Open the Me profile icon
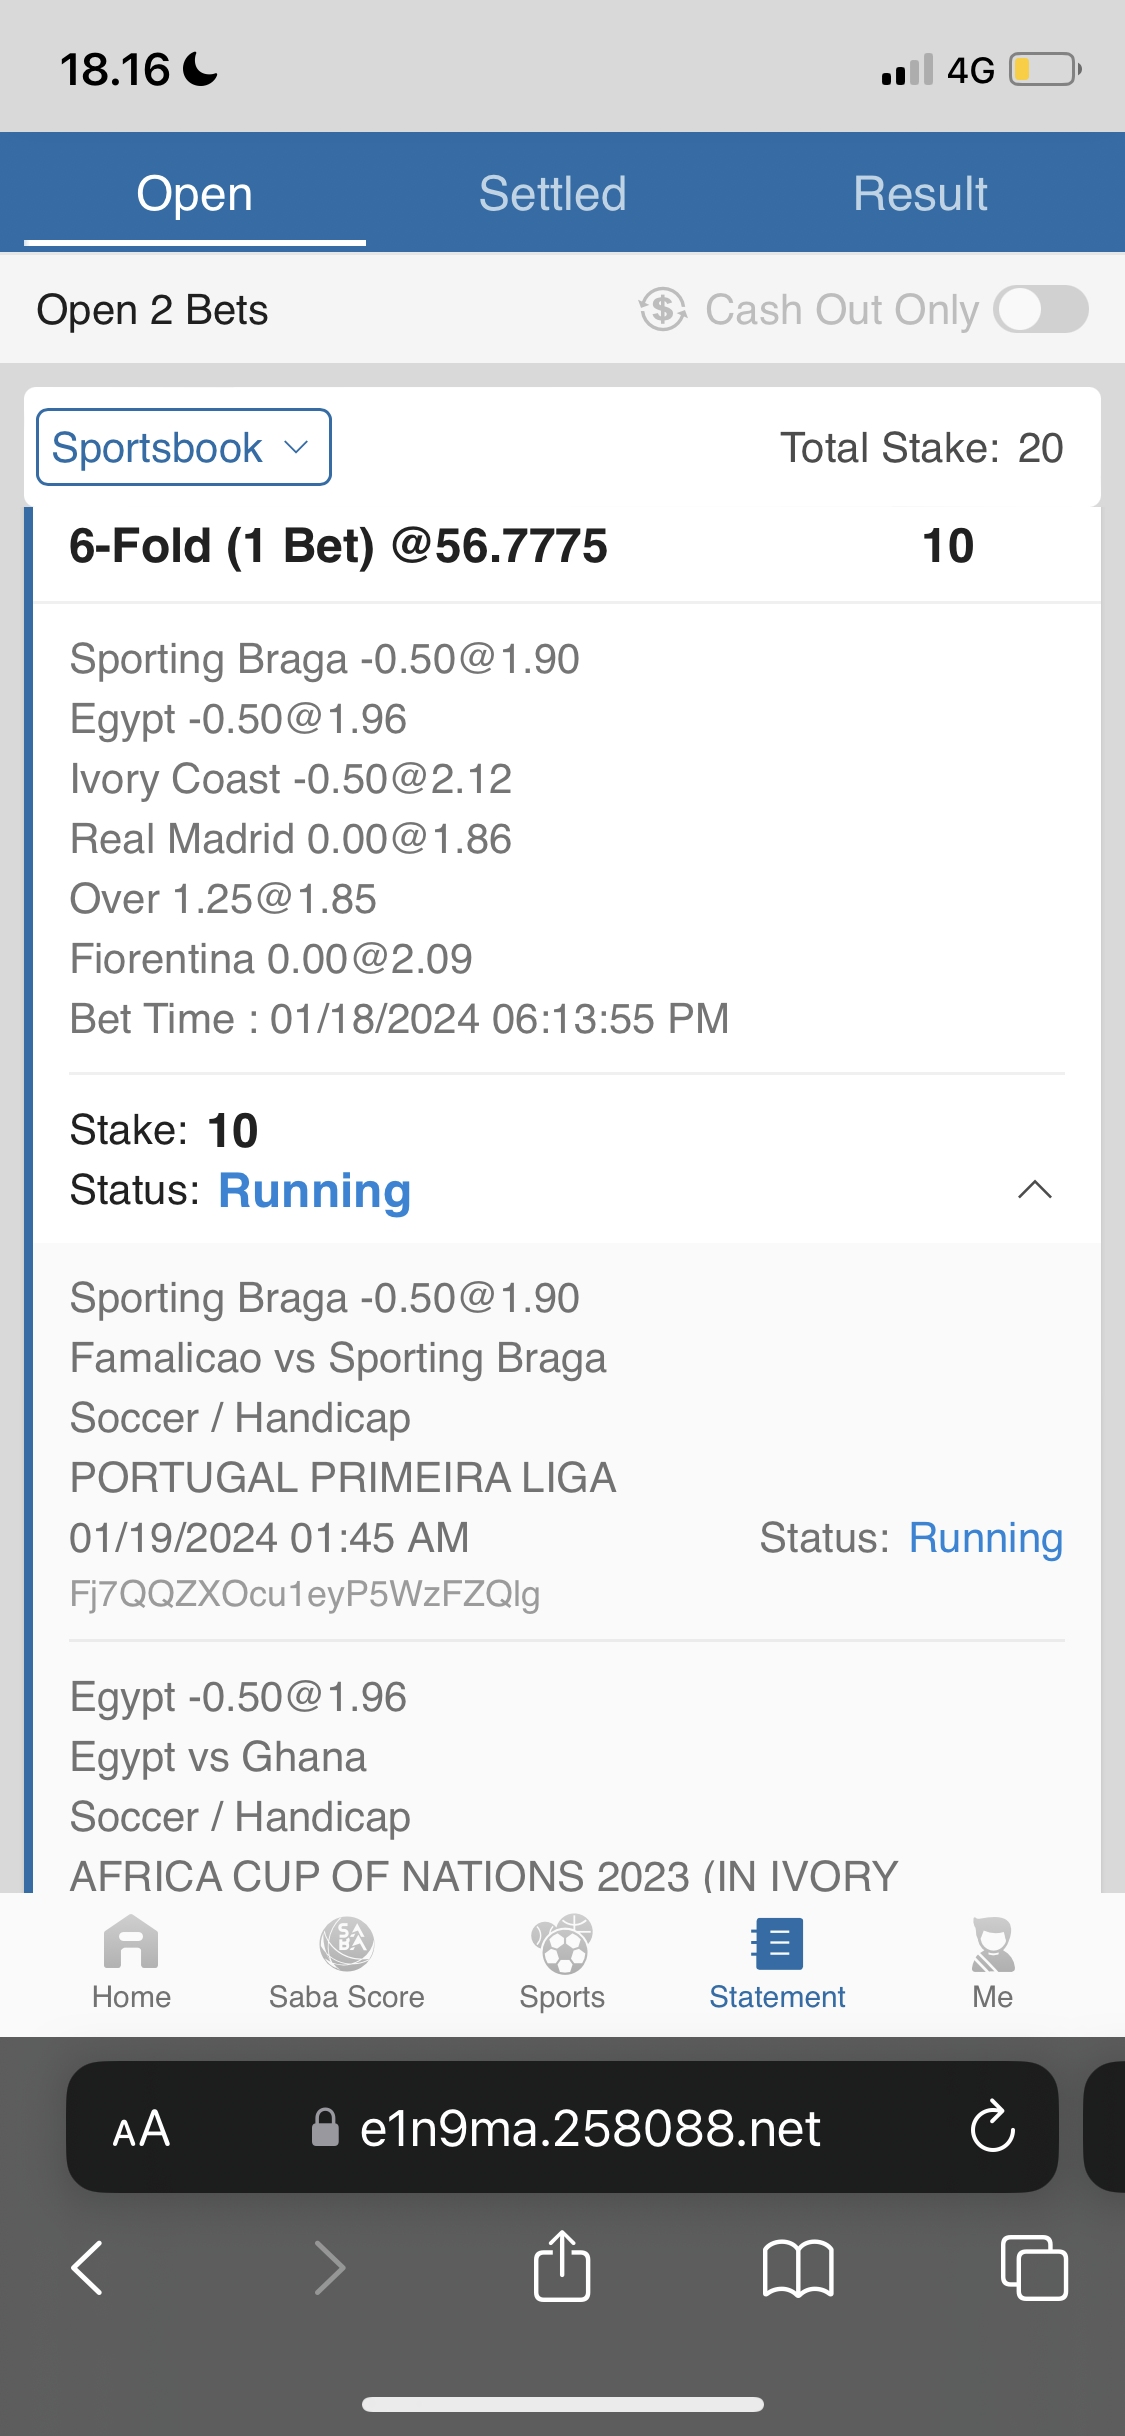 (992, 1945)
